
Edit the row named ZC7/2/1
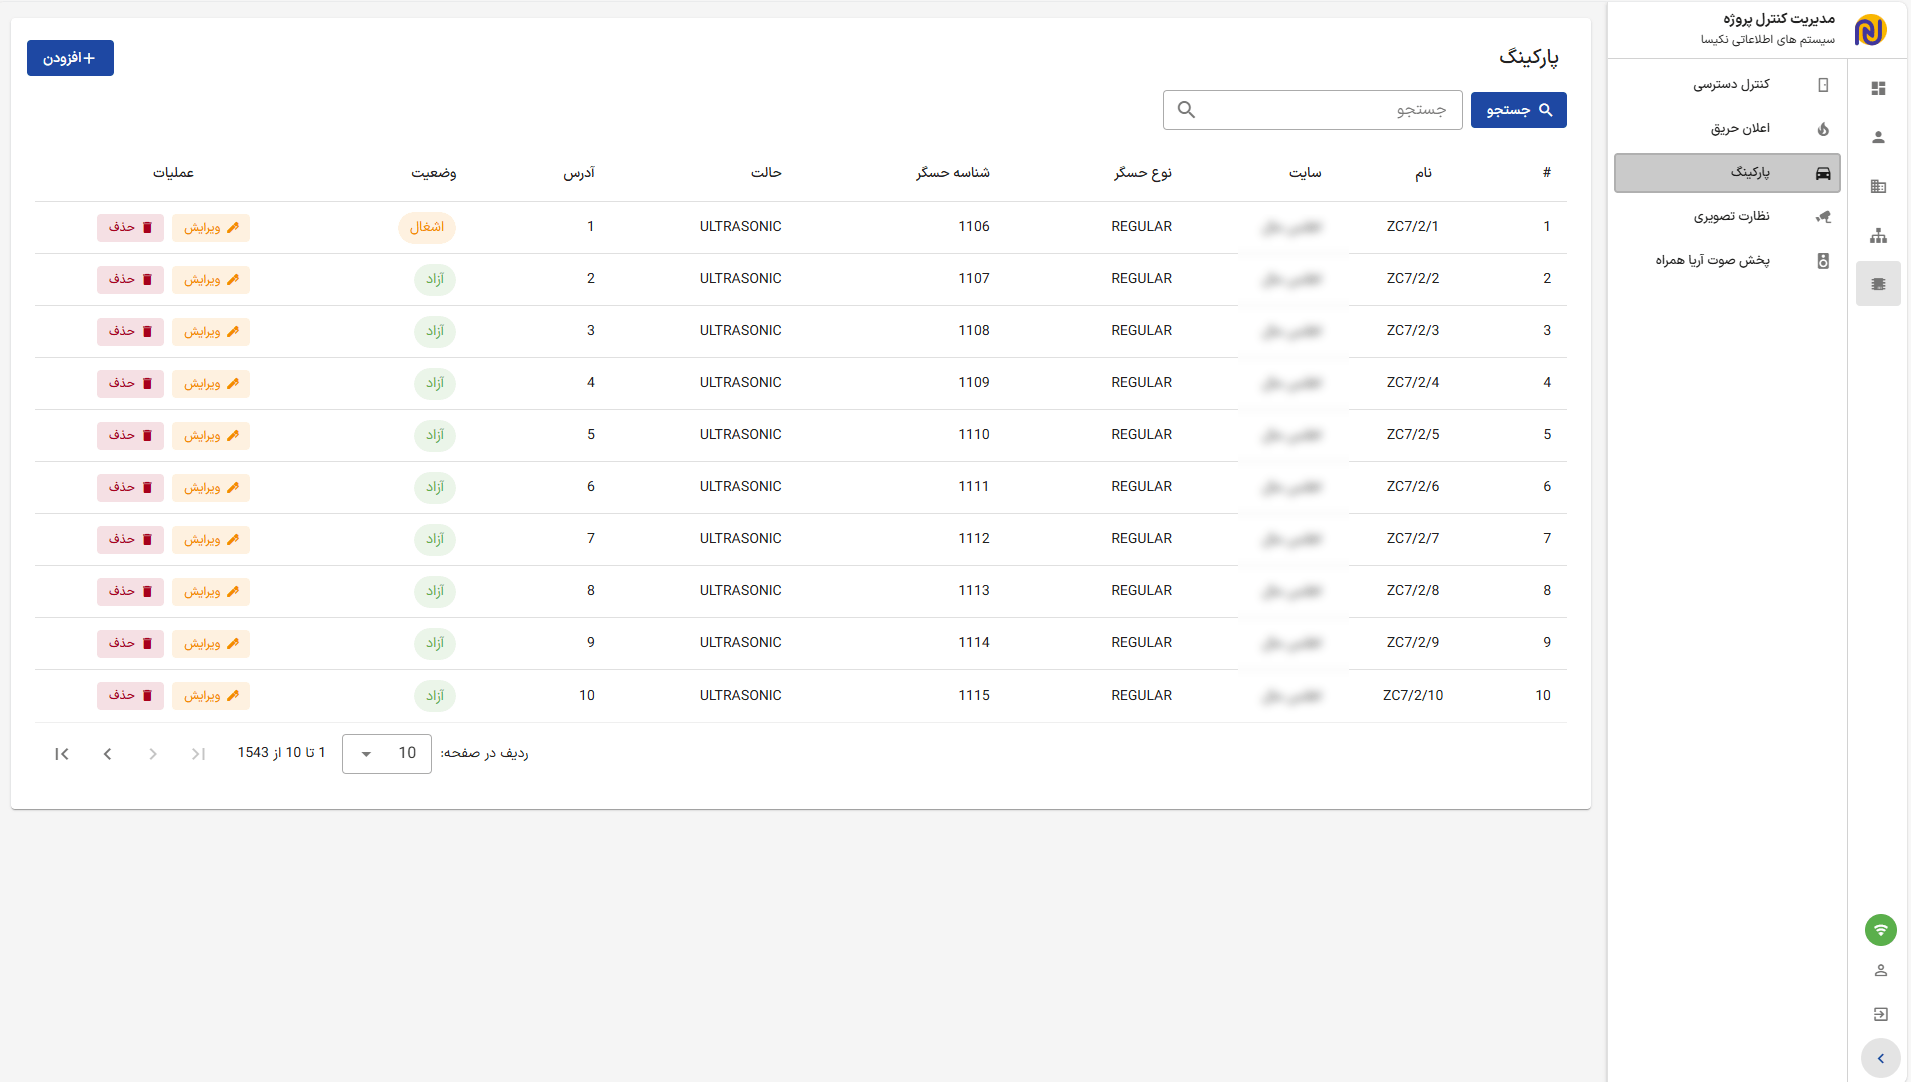click(x=210, y=228)
